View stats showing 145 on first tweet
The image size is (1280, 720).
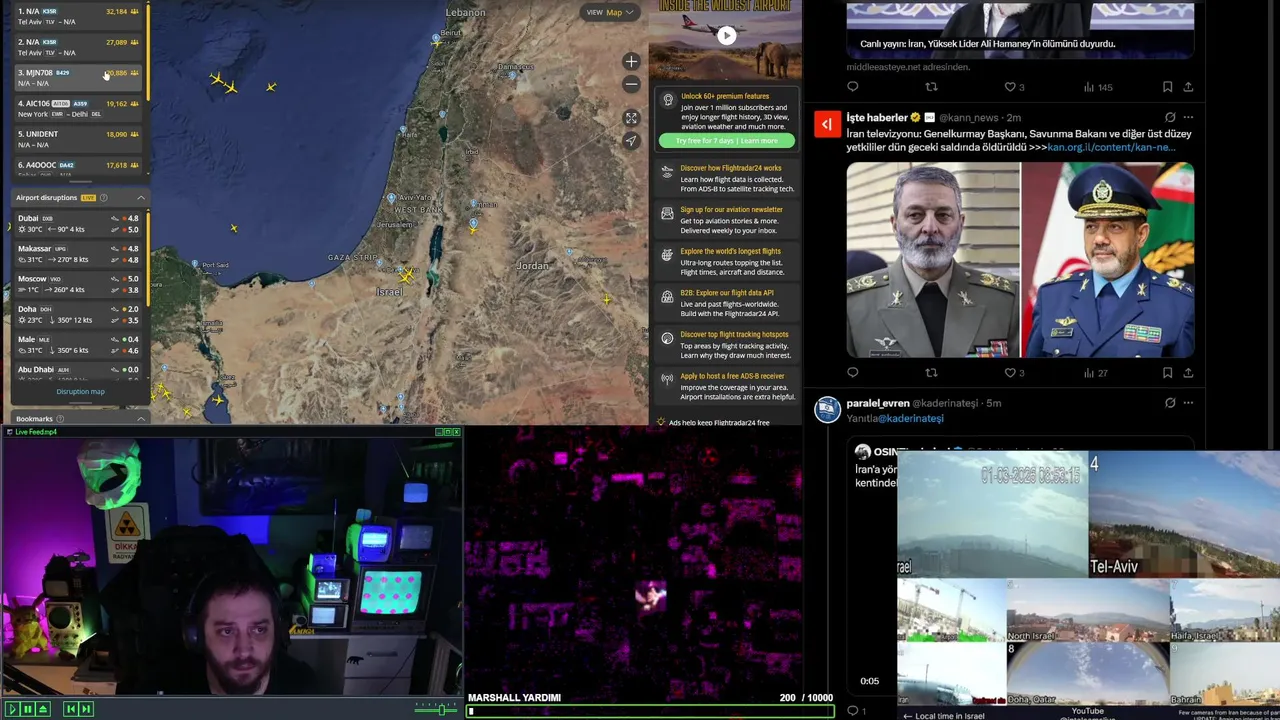point(1098,87)
